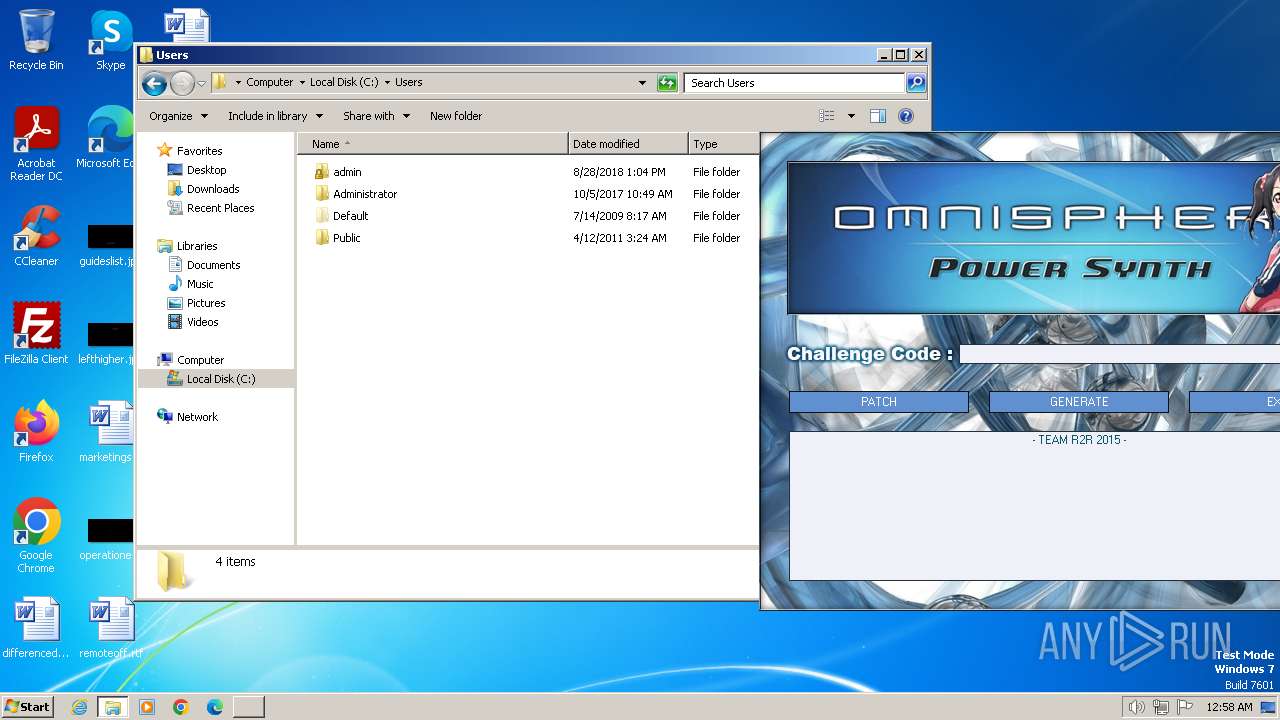Select Local Disk (C:) in the navigation pane
This screenshot has width=1280, height=720.
click(x=216, y=379)
